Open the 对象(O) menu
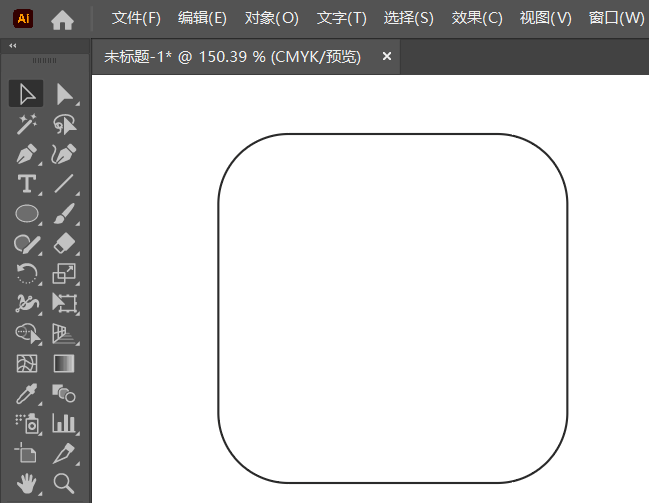This screenshot has height=503, width=649. point(272,18)
